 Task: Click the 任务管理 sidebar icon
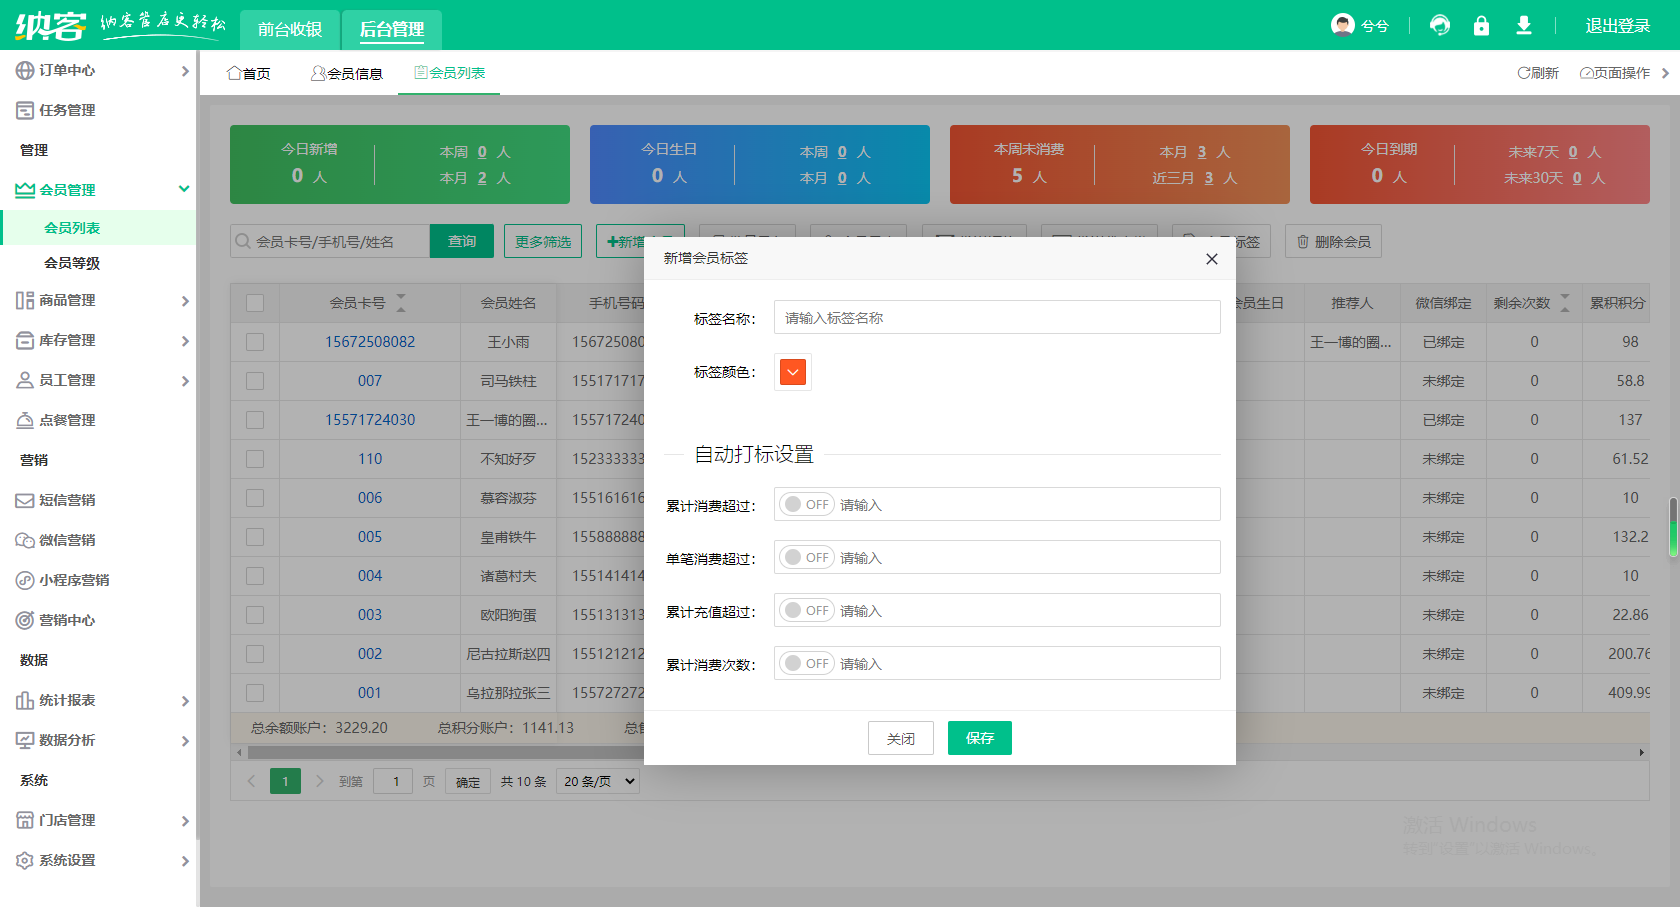(x=25, y=110)
